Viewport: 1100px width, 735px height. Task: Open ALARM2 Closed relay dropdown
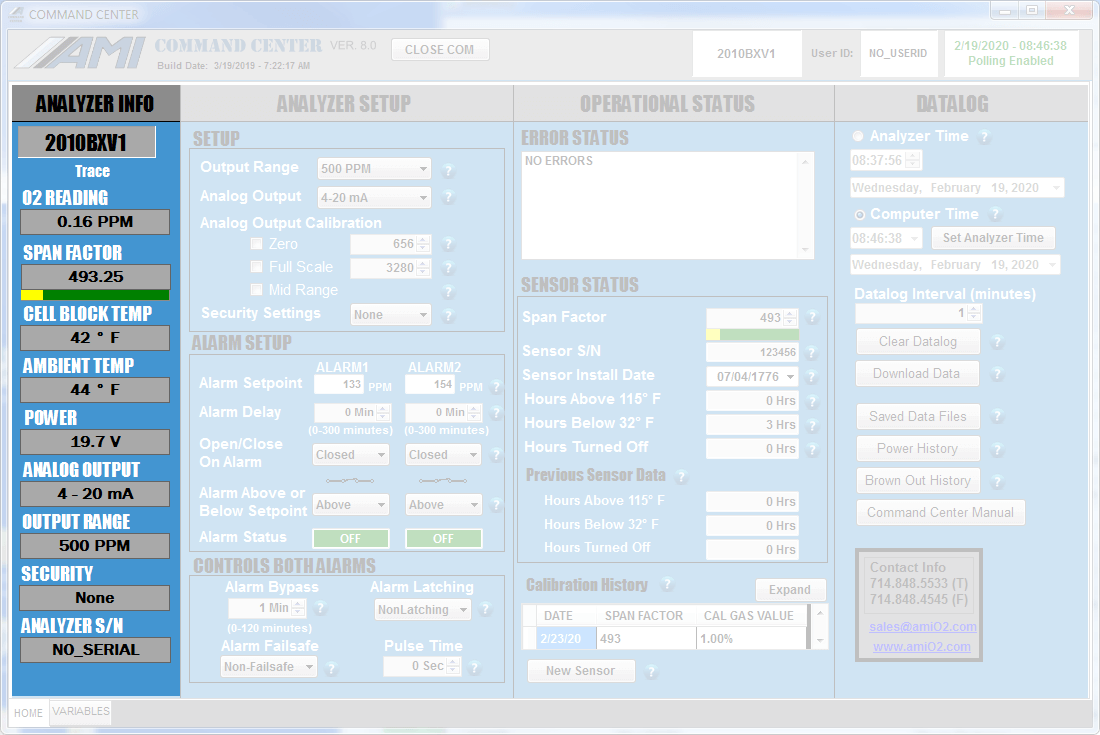coord(443,455)
